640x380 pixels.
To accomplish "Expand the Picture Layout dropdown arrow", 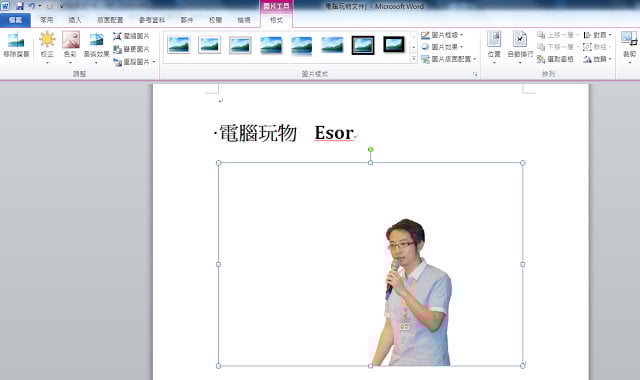I will (475, 59).
